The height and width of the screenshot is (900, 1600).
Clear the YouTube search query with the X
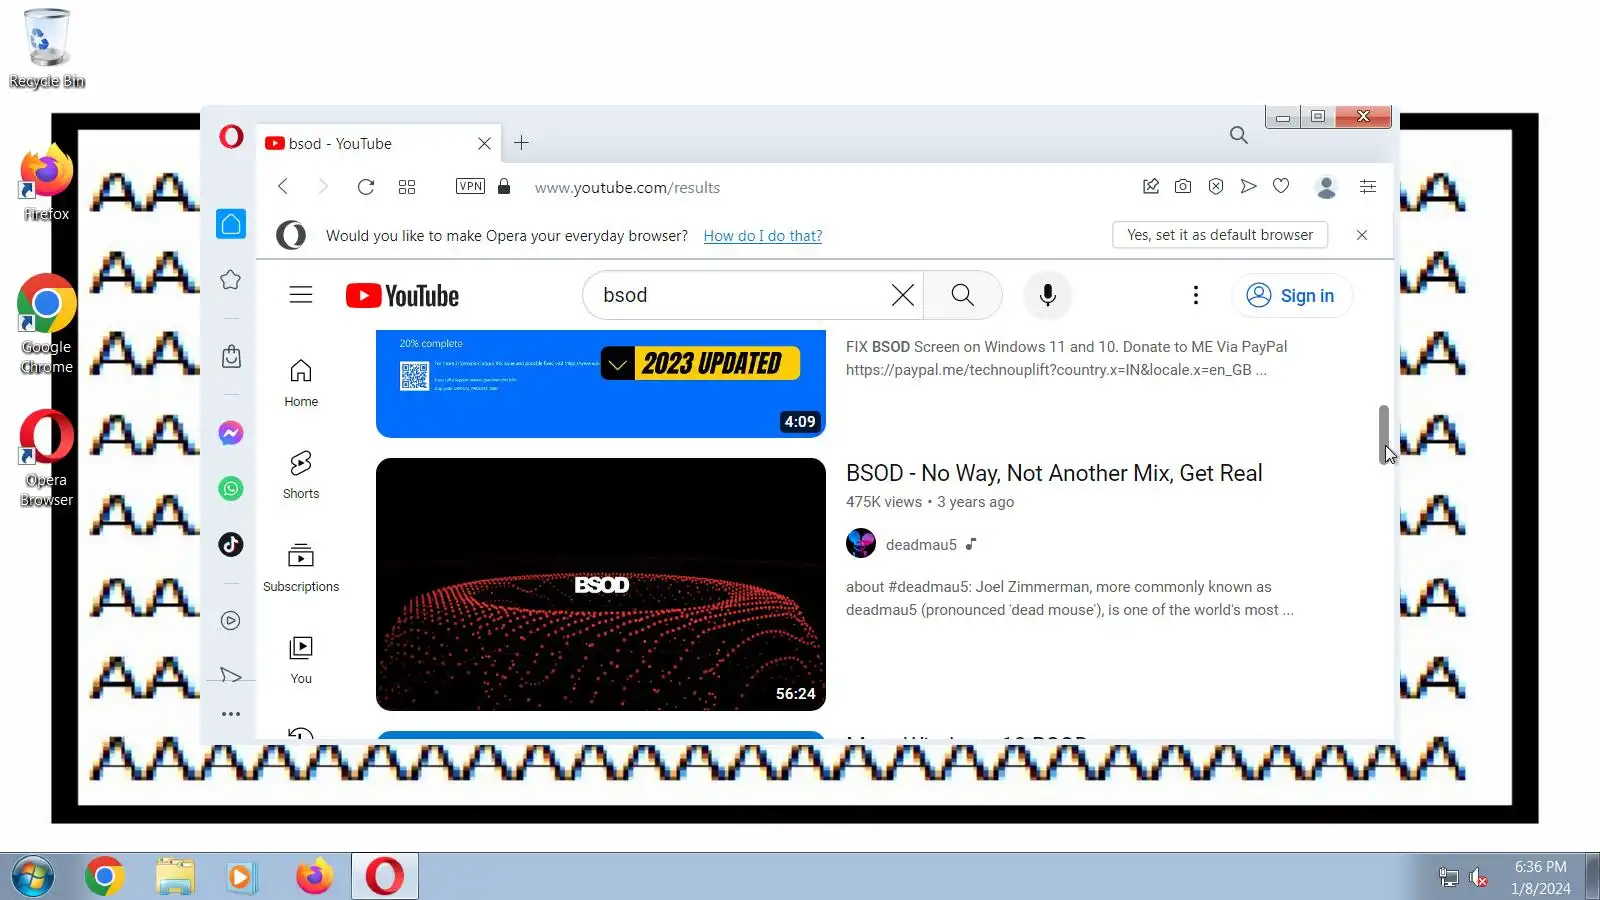point(902,295)
